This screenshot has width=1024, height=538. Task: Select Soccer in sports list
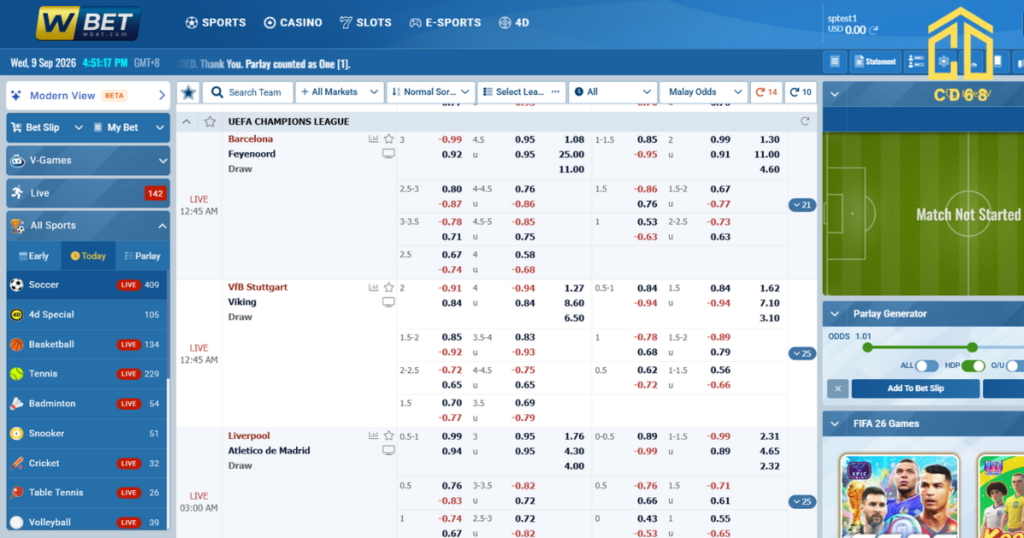click(87, 285)
